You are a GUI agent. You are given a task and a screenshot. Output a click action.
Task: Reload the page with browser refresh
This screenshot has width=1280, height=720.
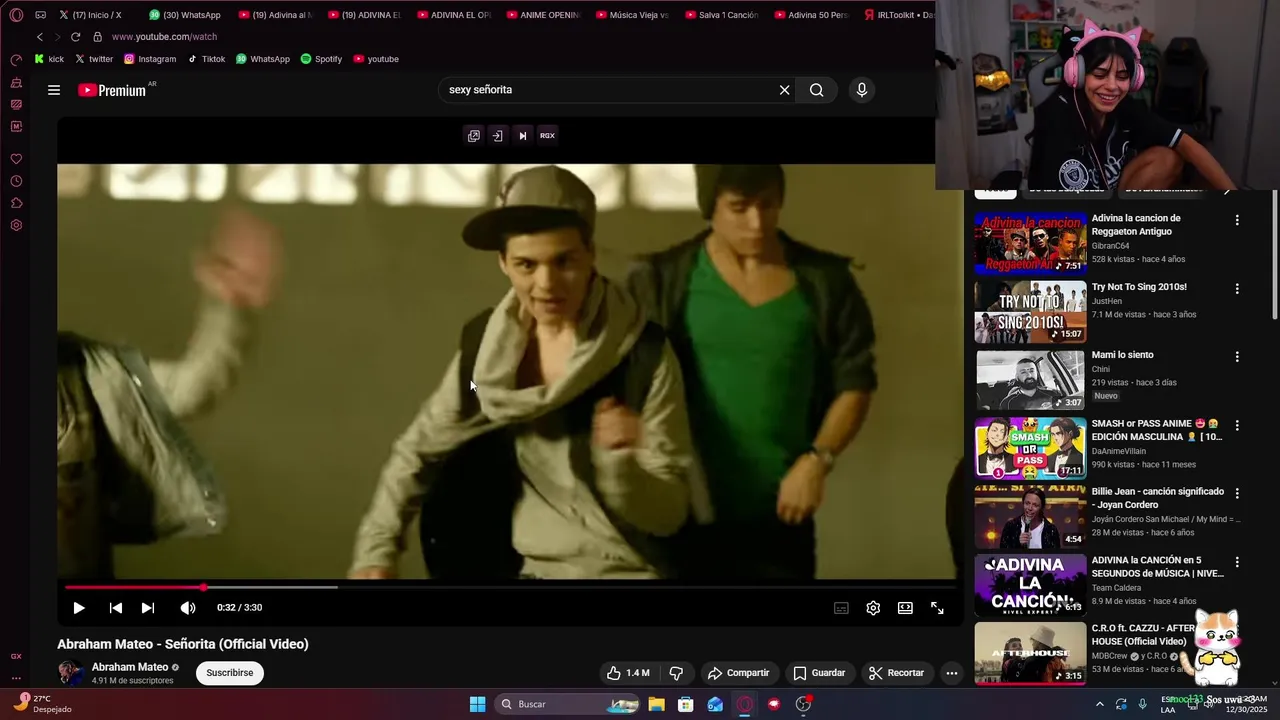(75, 37)
